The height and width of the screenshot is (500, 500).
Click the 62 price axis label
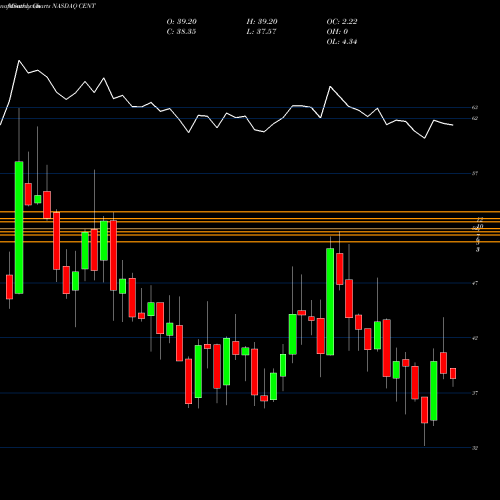475,118
